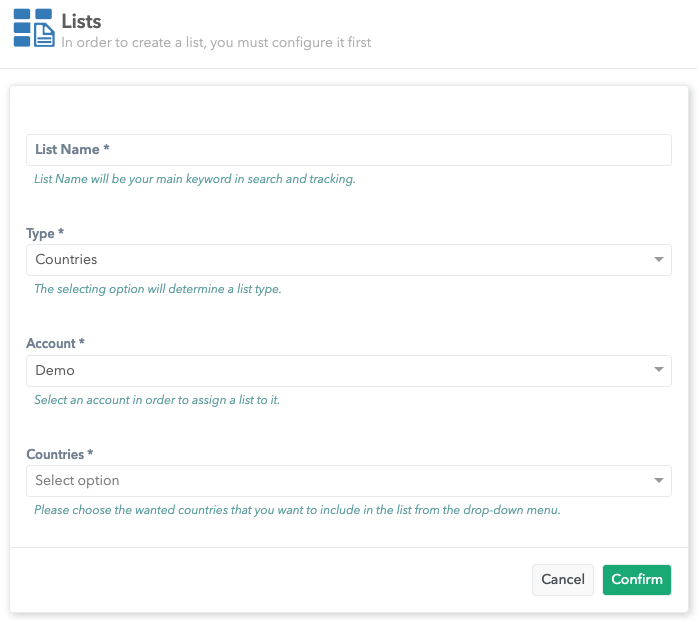Click the Account dropdown arrow

[x=658, y=371]
